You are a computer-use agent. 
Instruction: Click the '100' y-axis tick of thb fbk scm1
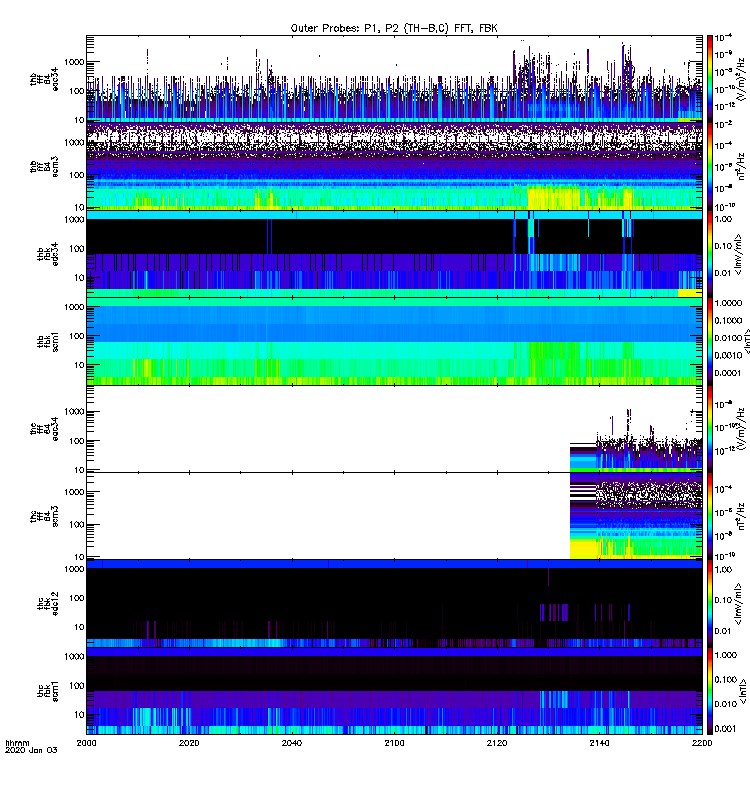77,336
